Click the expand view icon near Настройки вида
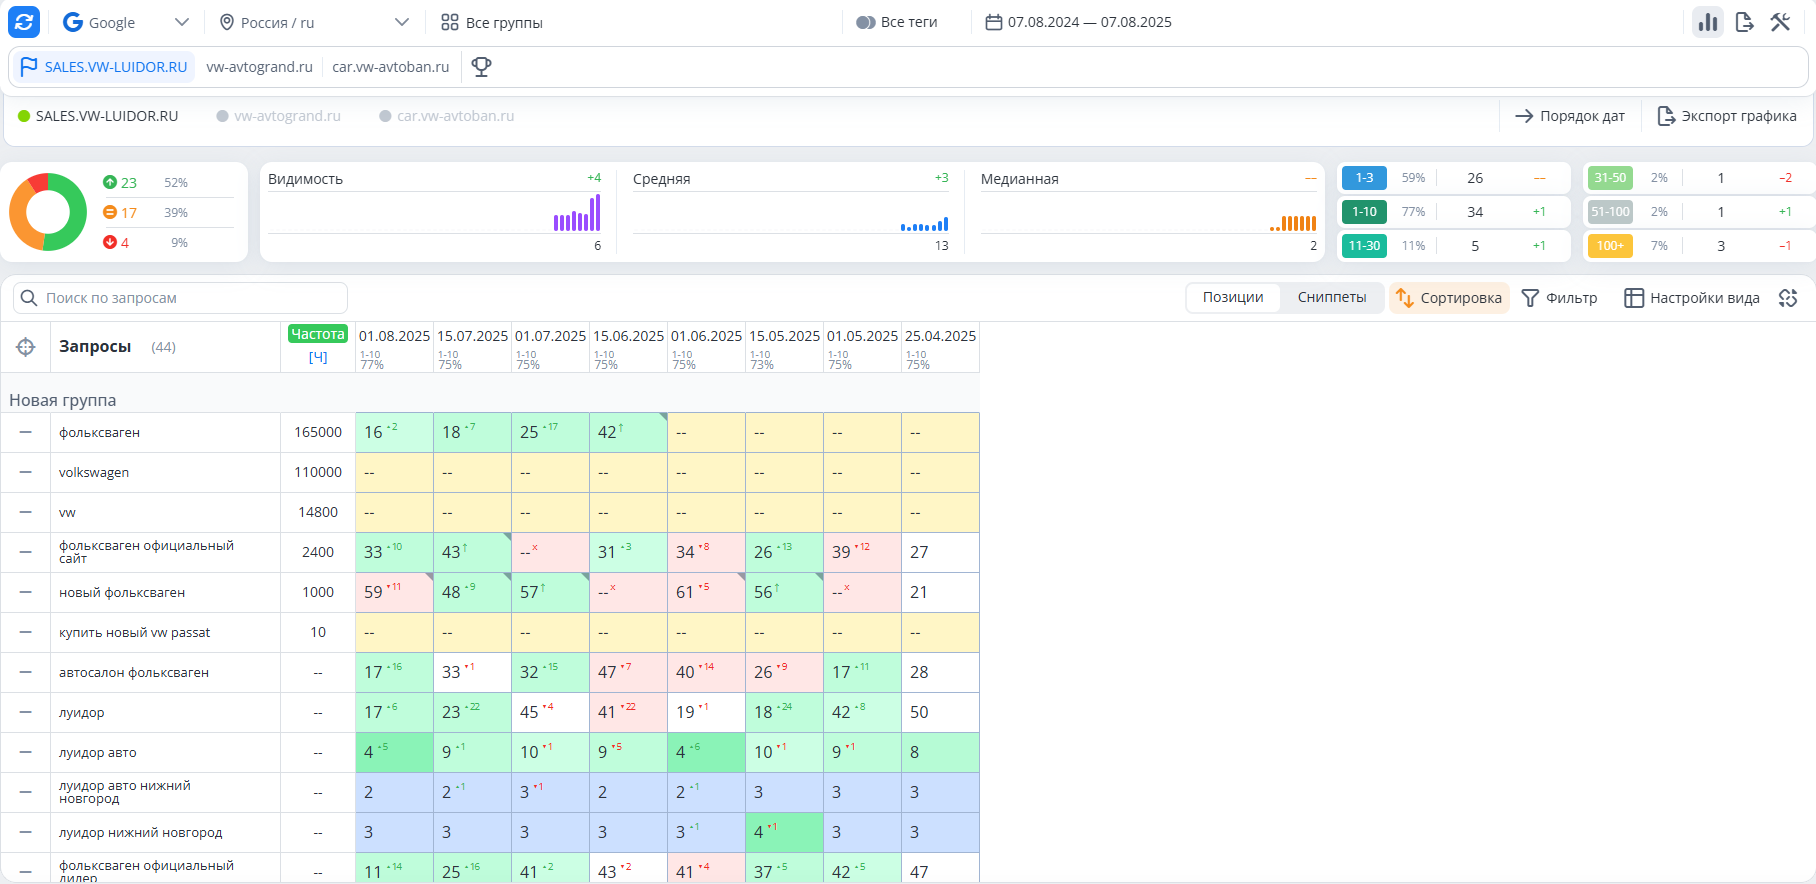This screenshot has width=1816, height=884. coord(1788,298)
